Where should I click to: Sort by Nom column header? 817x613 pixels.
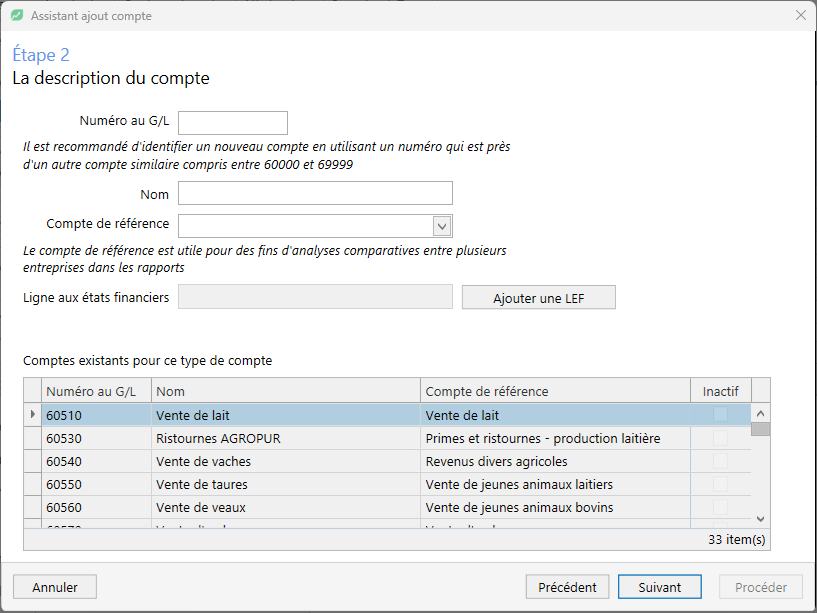(286, 391)
